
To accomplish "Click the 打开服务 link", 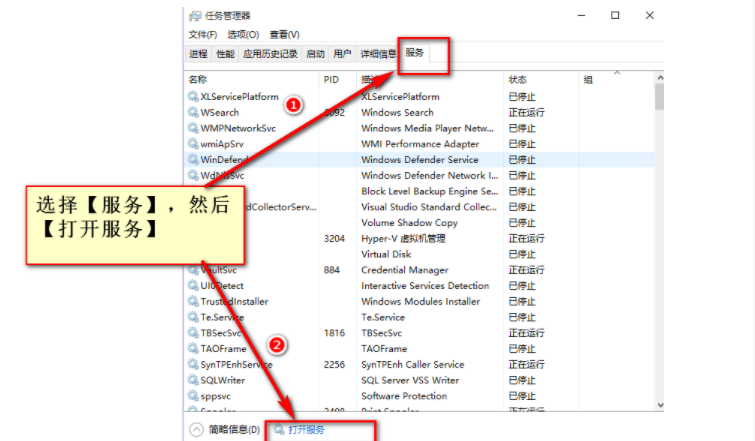I will coord(306,429).
